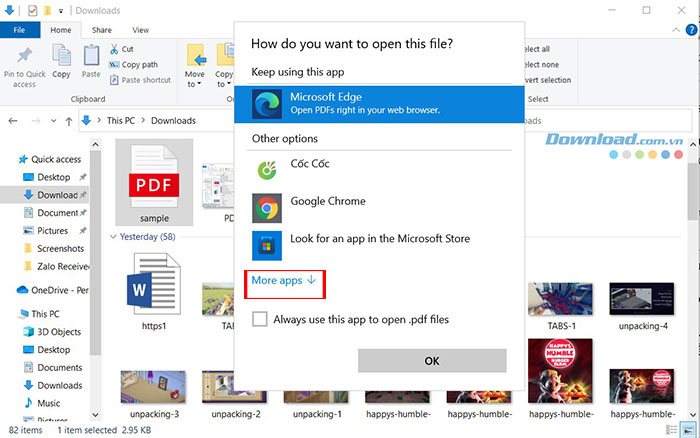Image resolution: width=700 pixels, height=438 pixels.
Task: Select Cốc Cốc browser option
Action: coord(379,171)
